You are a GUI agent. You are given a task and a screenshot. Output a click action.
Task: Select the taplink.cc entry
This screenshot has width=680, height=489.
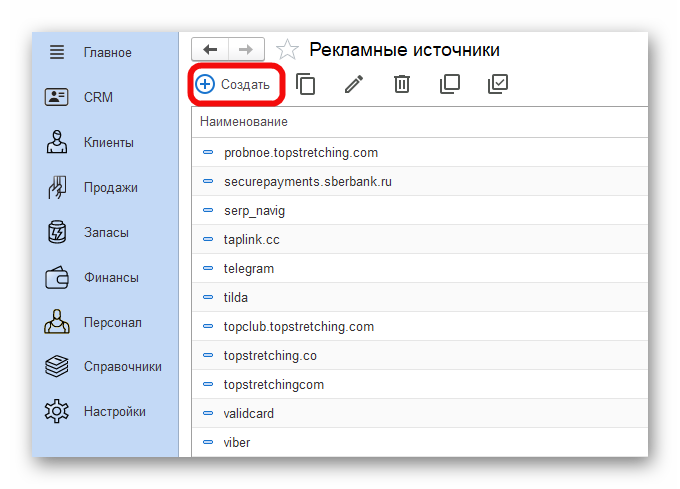(420, 239)
